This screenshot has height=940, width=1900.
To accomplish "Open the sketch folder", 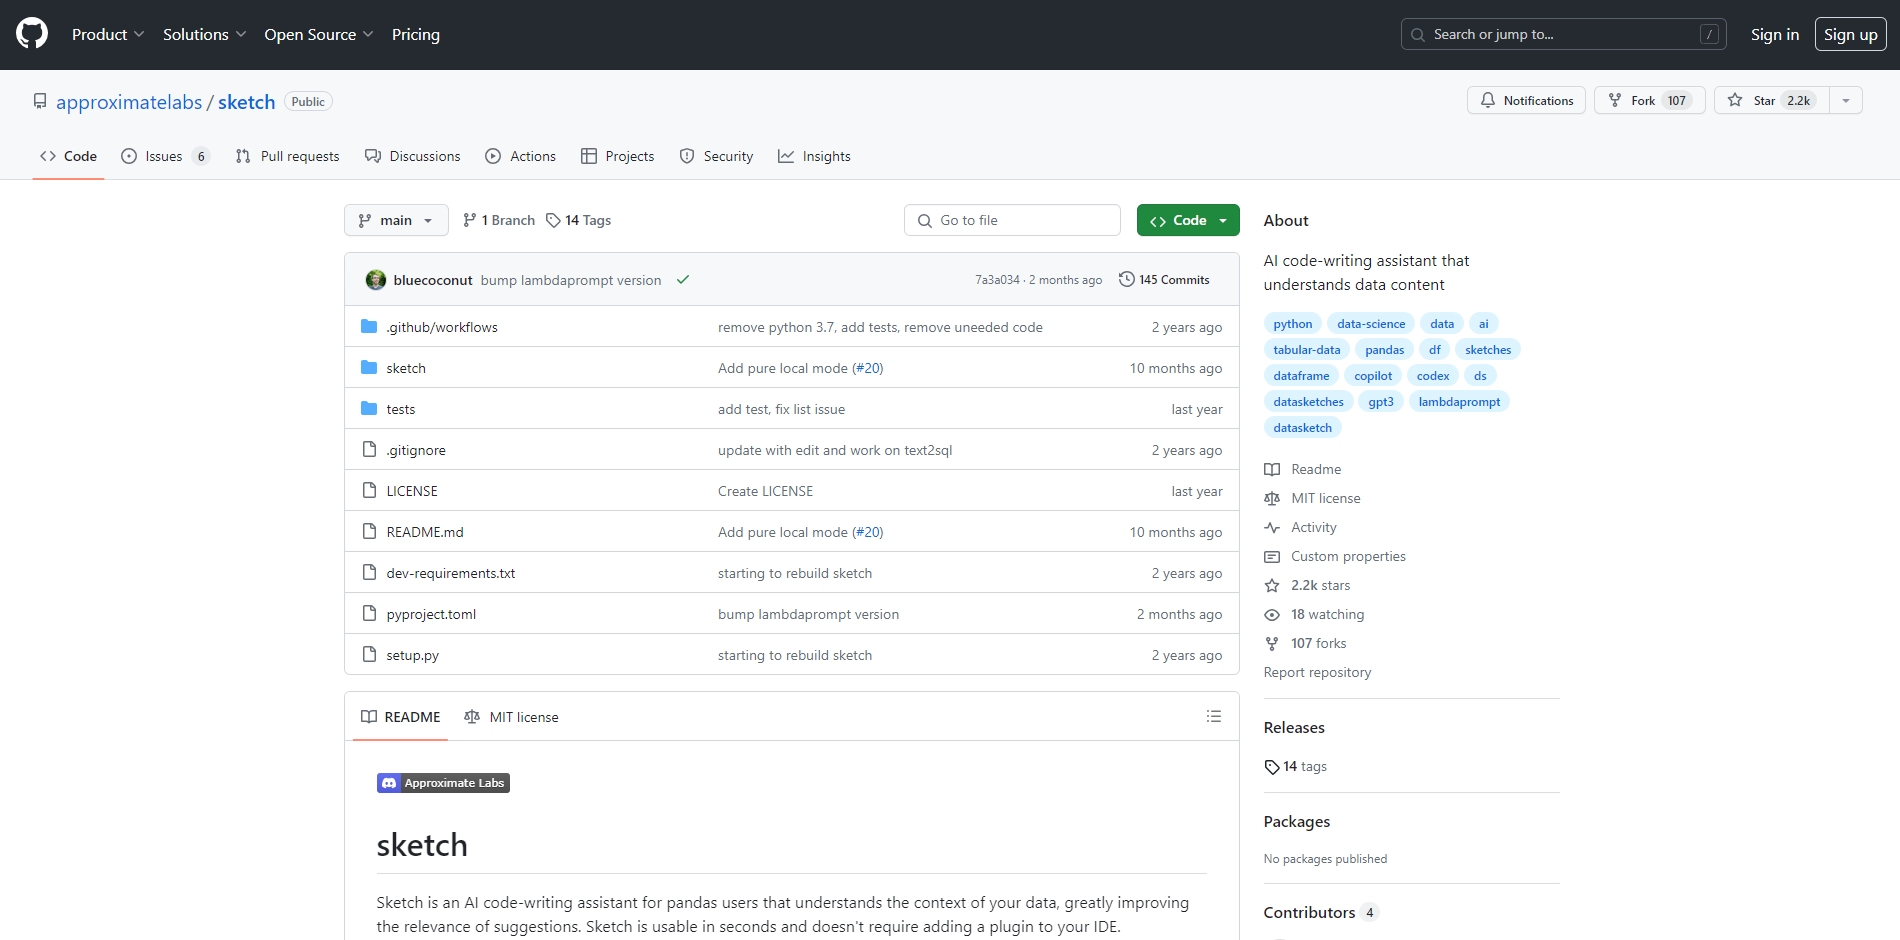I will point(406,368).
